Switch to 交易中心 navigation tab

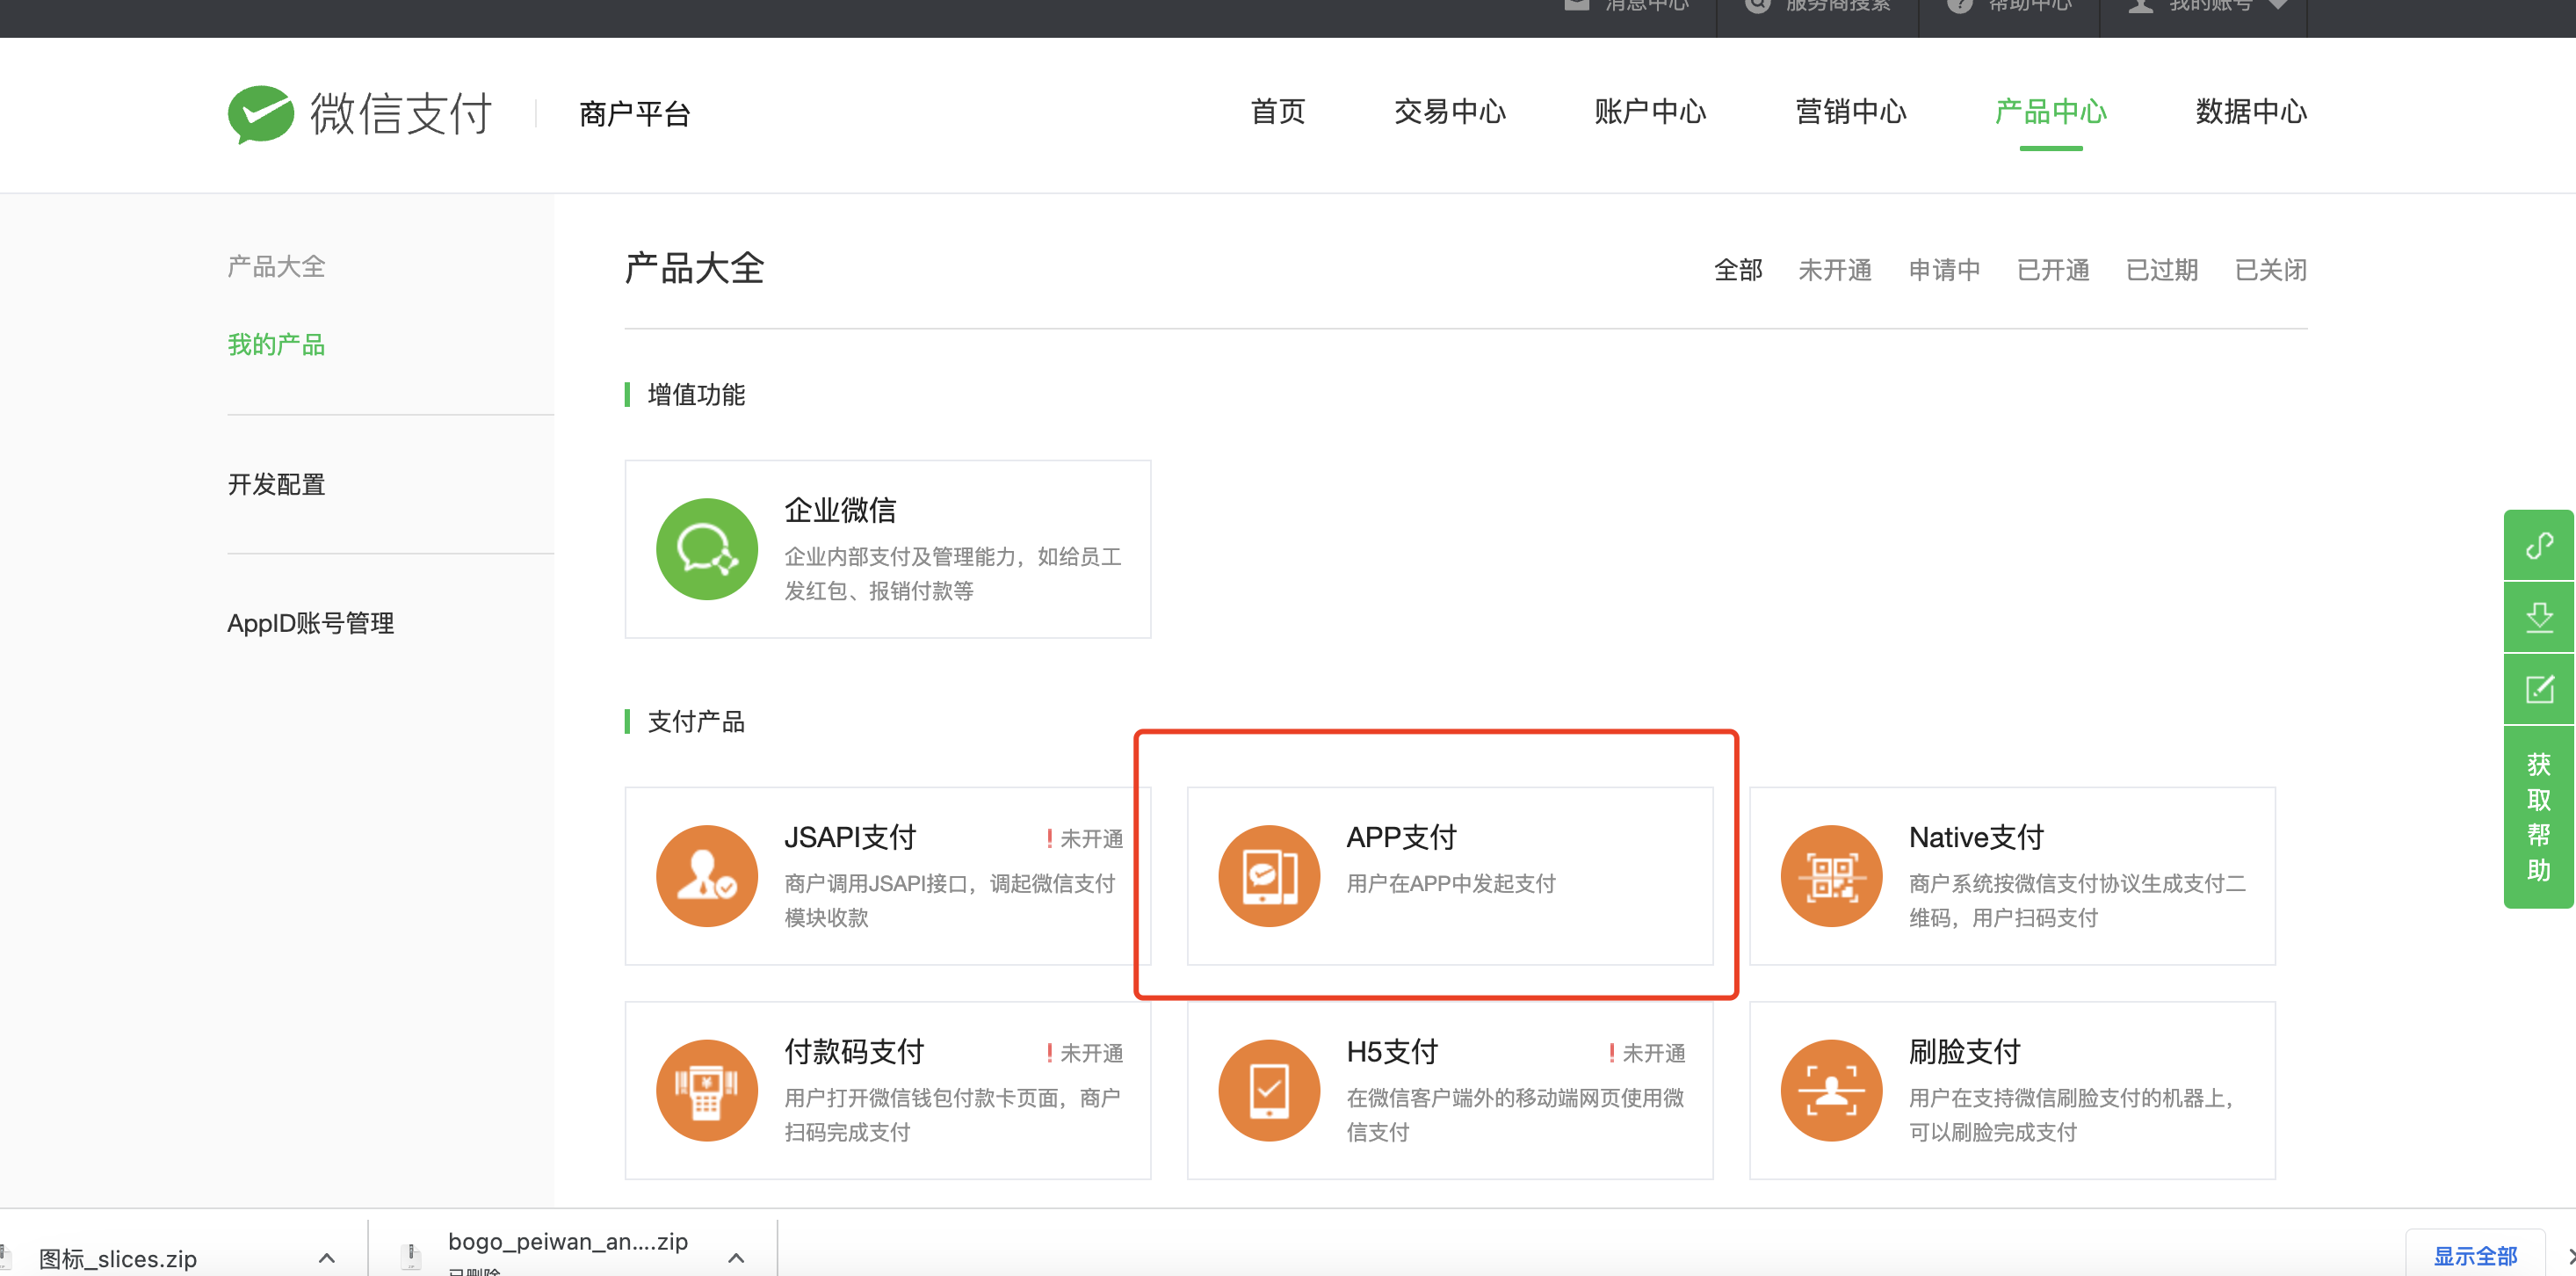(x=1449, y=112)
